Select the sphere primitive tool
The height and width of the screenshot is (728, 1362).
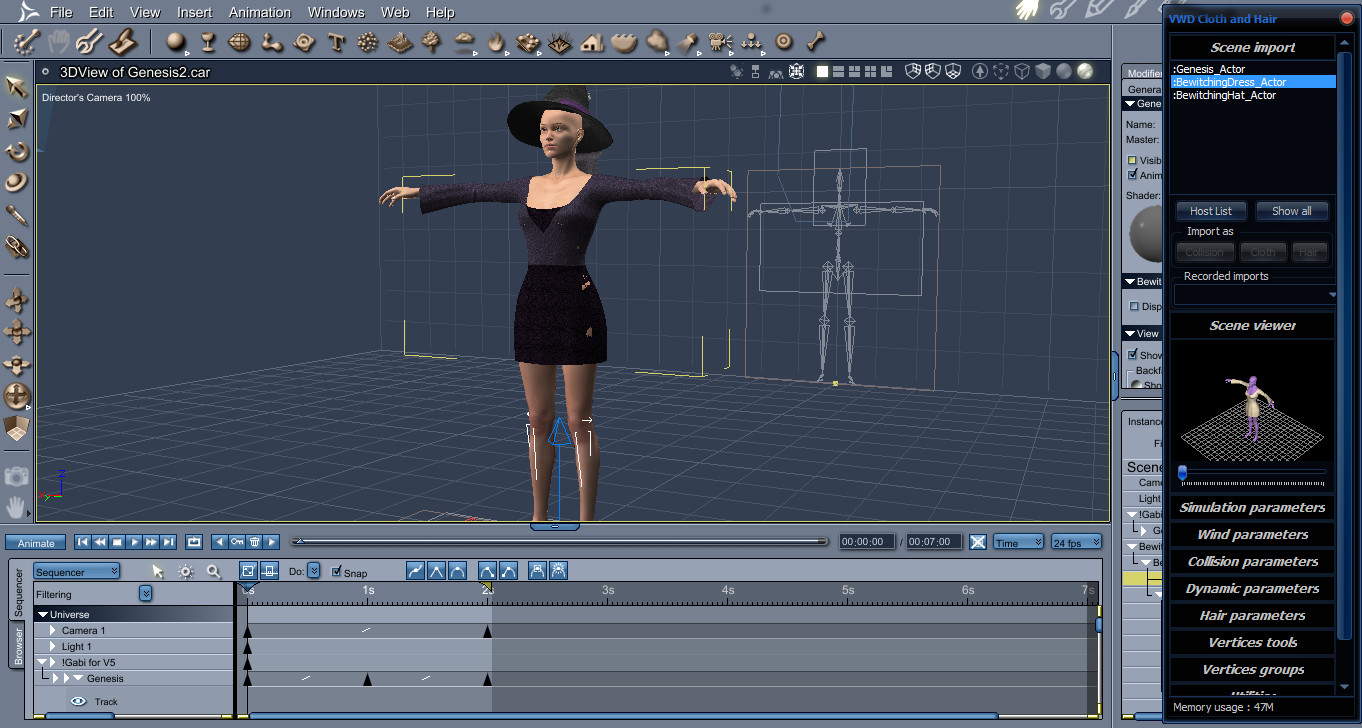[176, 42]
